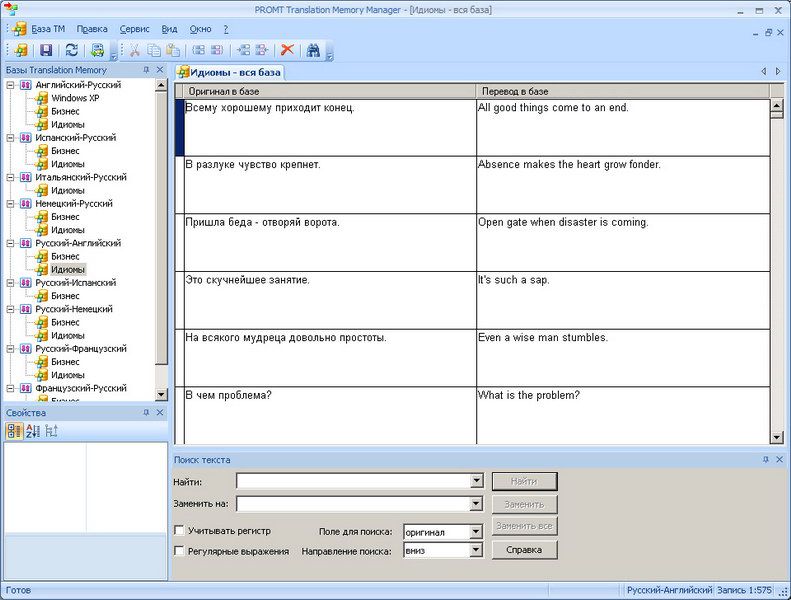Sort properties alphabetically with A-Z icon
Viewport: 791px width, 600px height.
pos(33,431)
